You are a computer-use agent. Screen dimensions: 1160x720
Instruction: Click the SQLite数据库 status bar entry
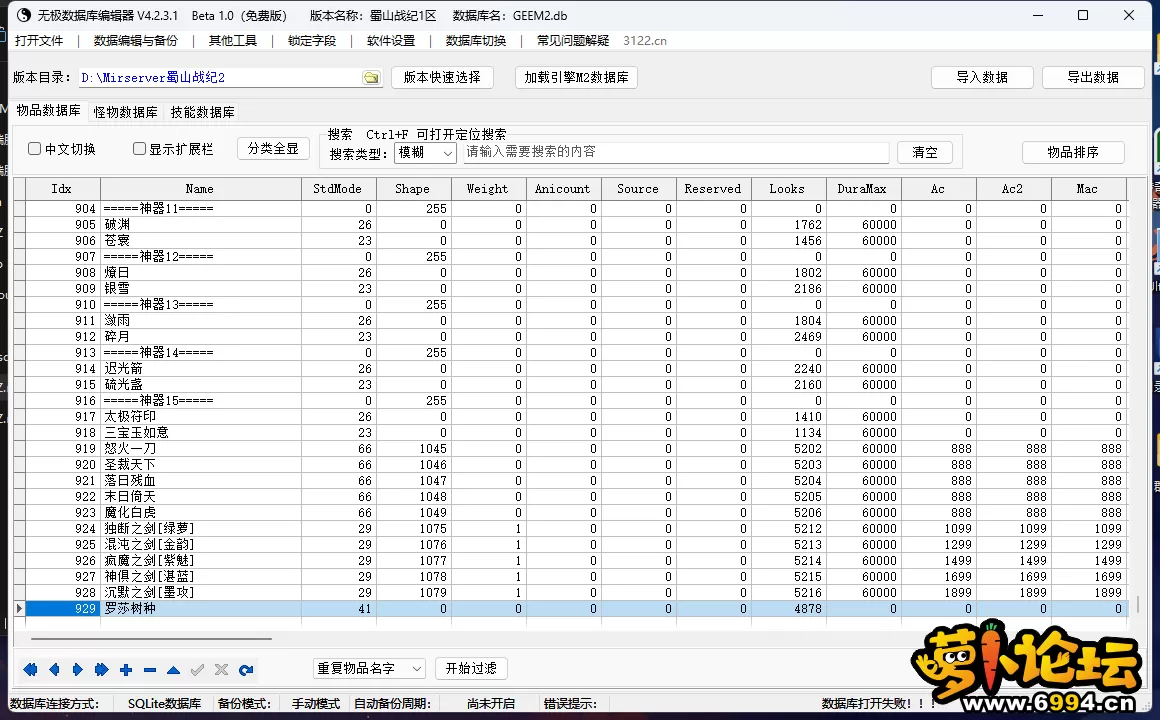click(164, 704)
